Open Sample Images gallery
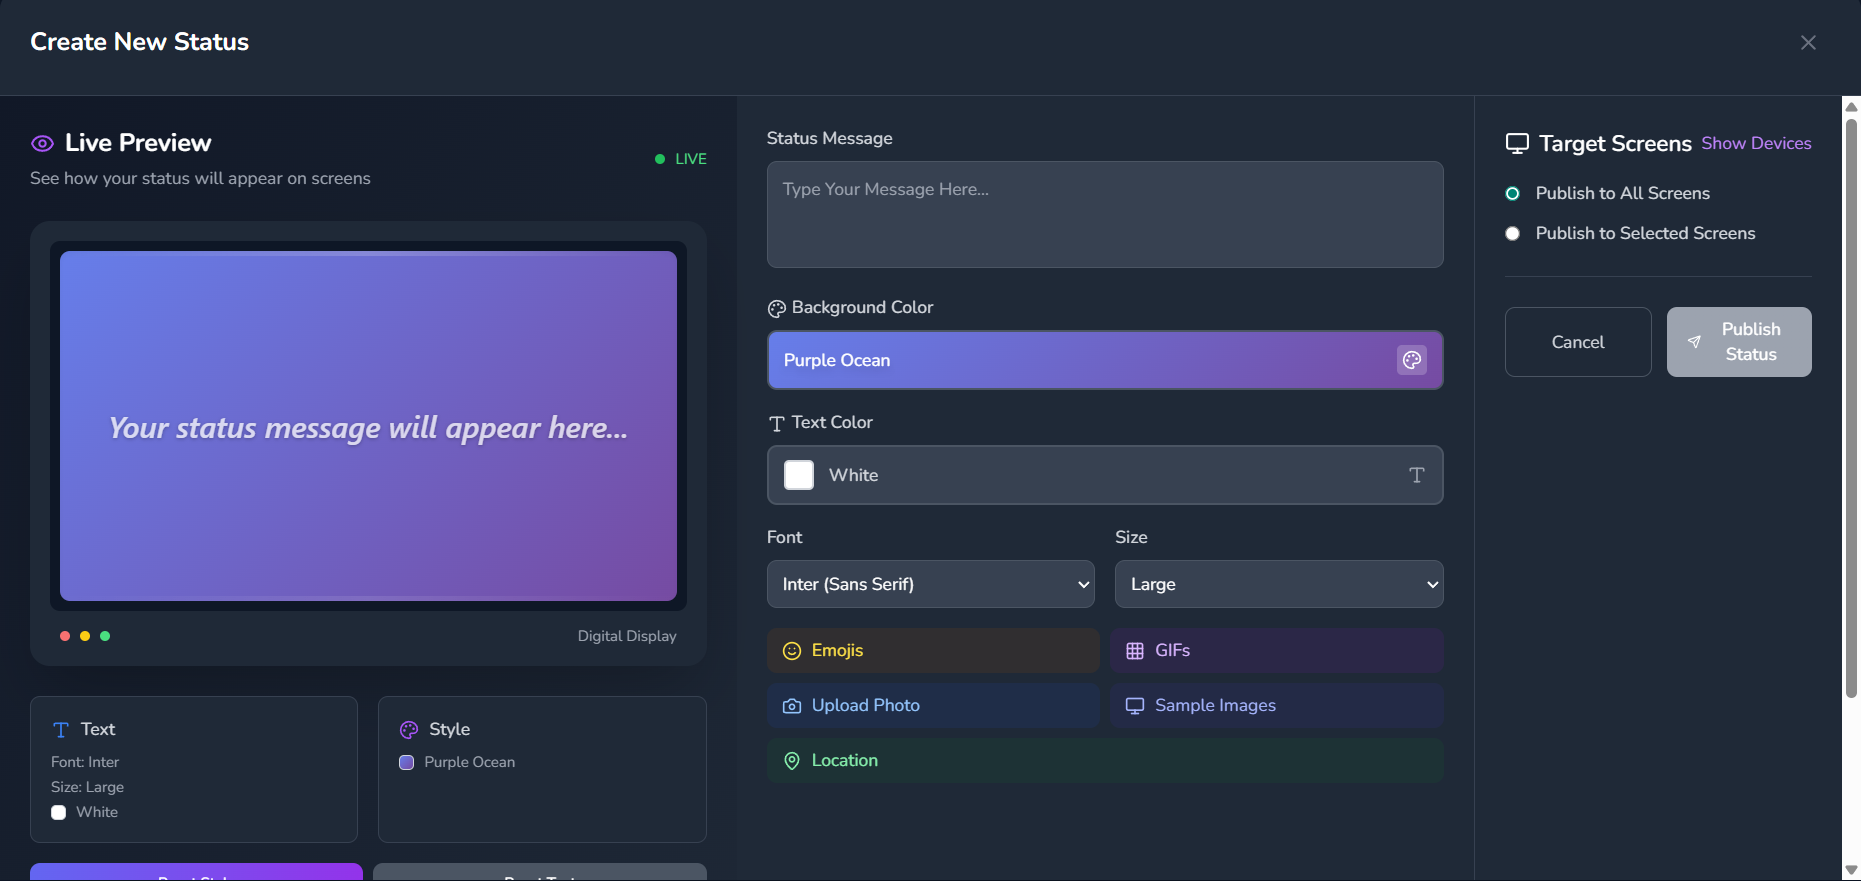This screenshot has height=881, width=1861. pyautogui.click(x=1276, y=706)
